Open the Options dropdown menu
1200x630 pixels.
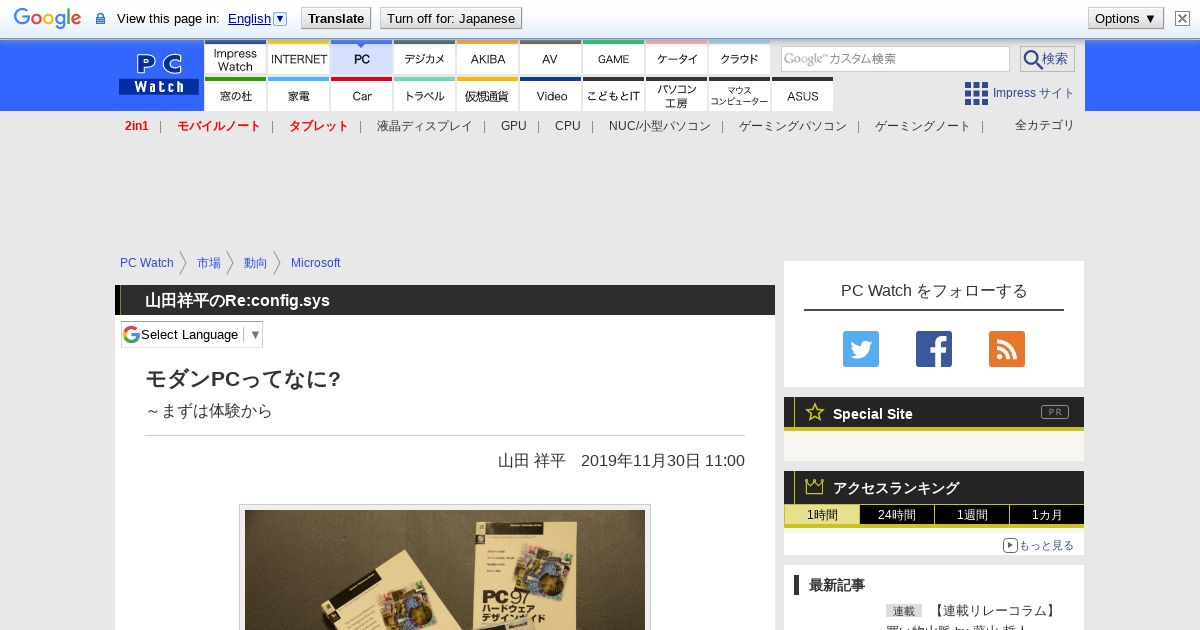pyautogui.click(x=1126, y=18)
